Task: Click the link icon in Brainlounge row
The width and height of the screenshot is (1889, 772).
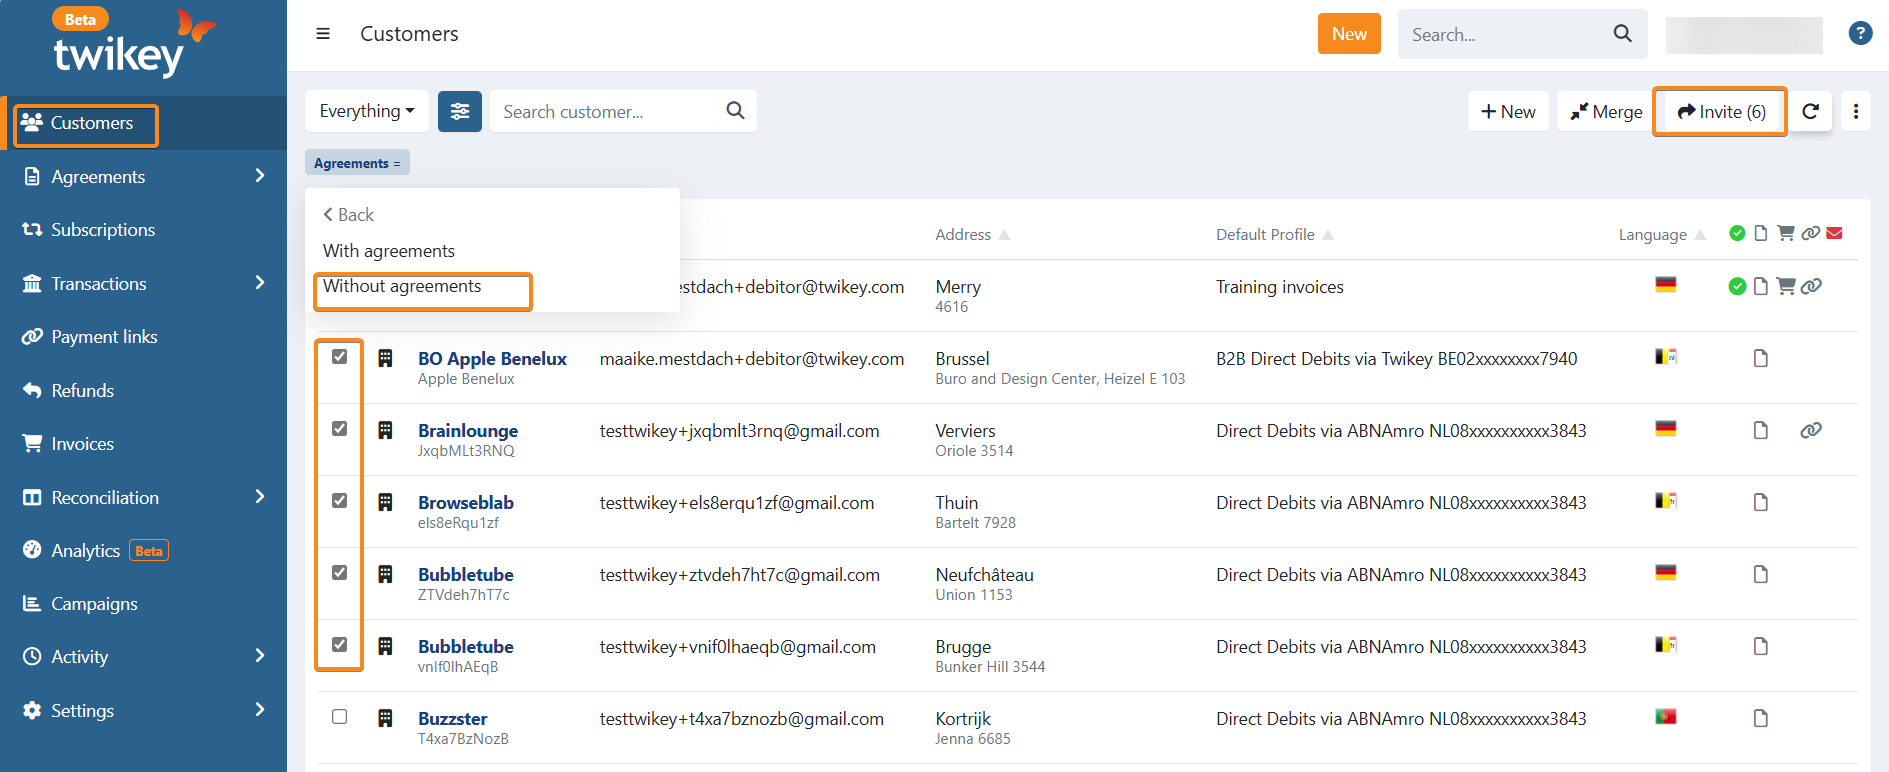Action: pyautogui.click(x=1810, y=430)
